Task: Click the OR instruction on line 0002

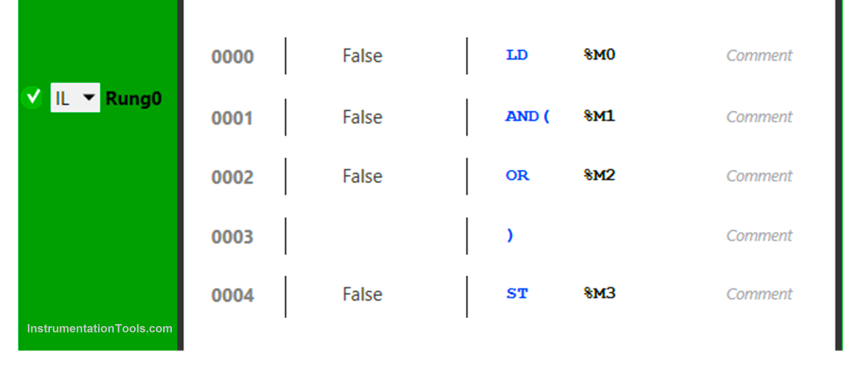Action: [x=517, y=175]
